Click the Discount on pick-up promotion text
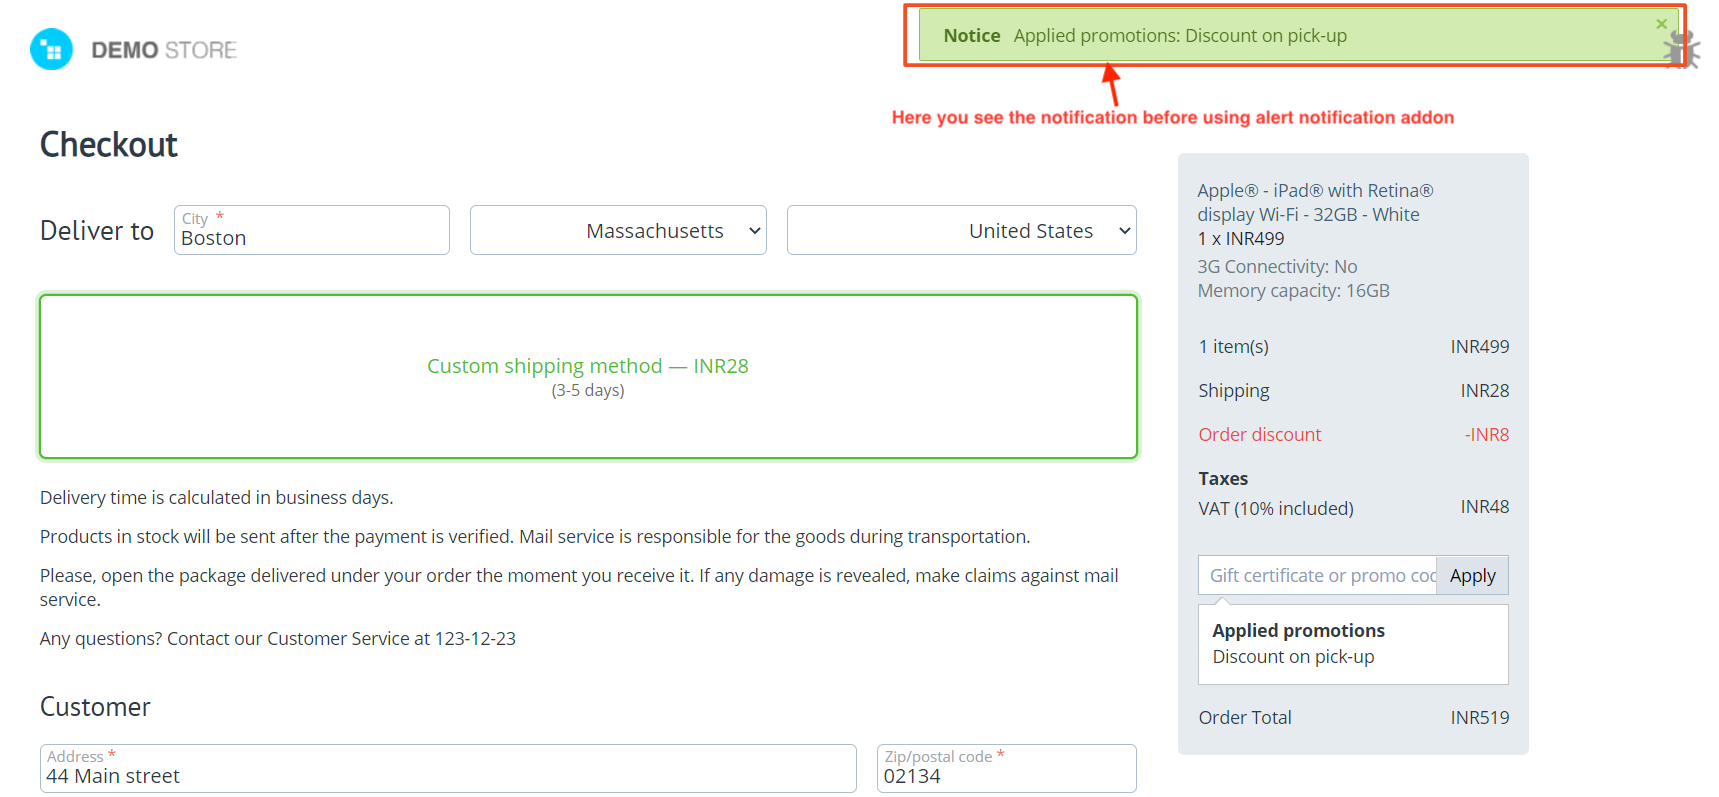 click(x=1293, y=656)
